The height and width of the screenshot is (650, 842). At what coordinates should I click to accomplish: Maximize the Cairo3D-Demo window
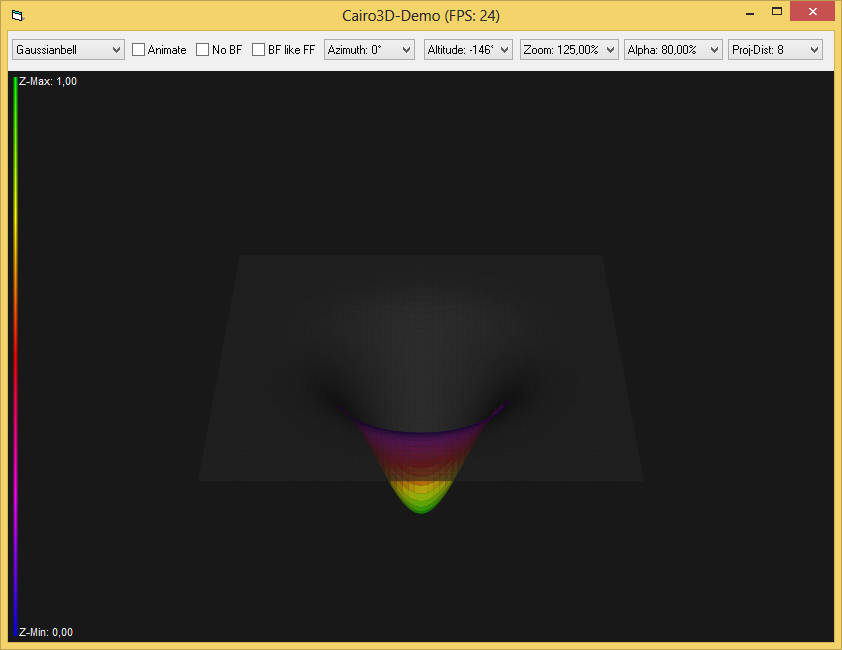point(776,12)
